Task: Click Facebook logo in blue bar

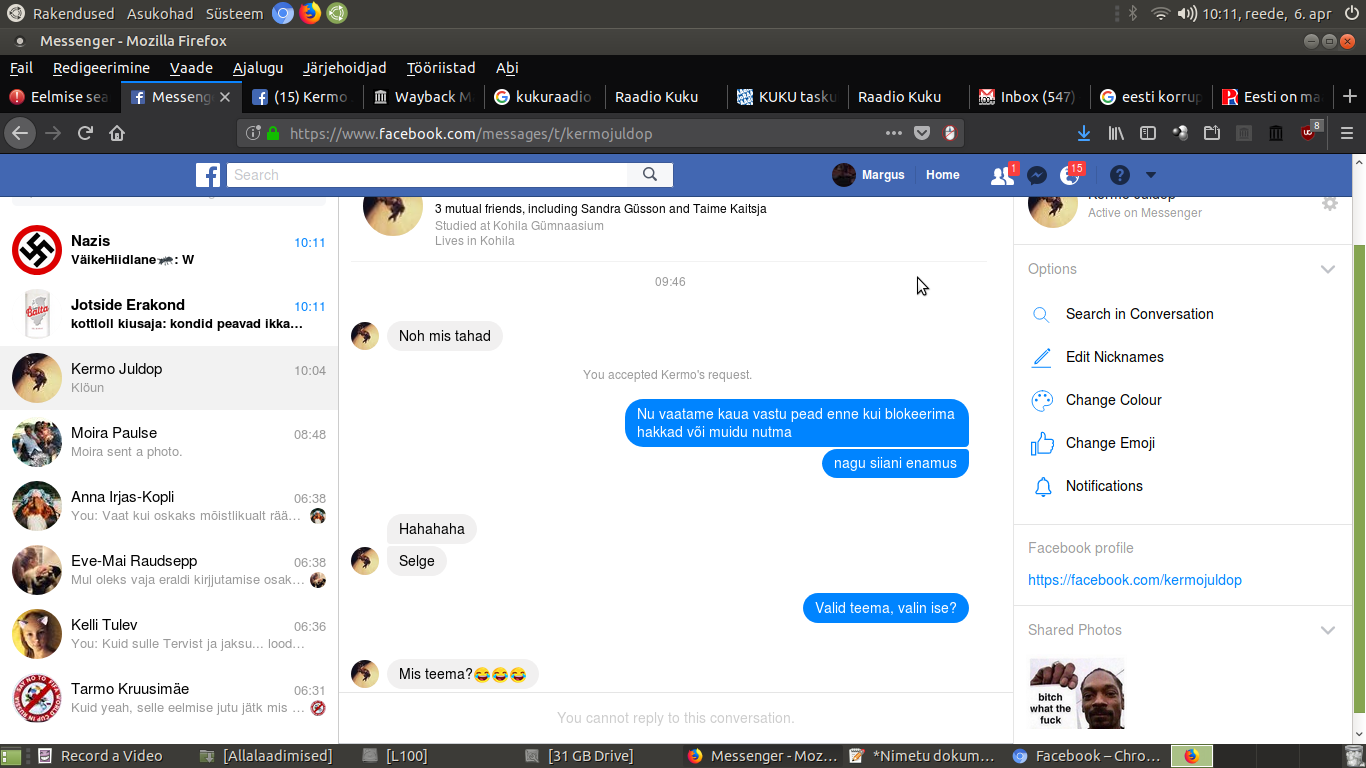Action: click(208, 175)
